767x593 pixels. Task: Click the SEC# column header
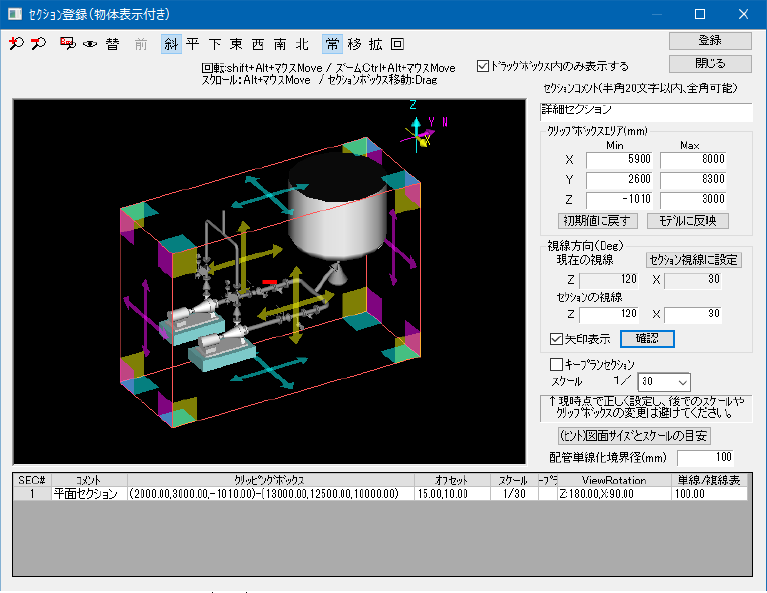(x=32, y=480)
